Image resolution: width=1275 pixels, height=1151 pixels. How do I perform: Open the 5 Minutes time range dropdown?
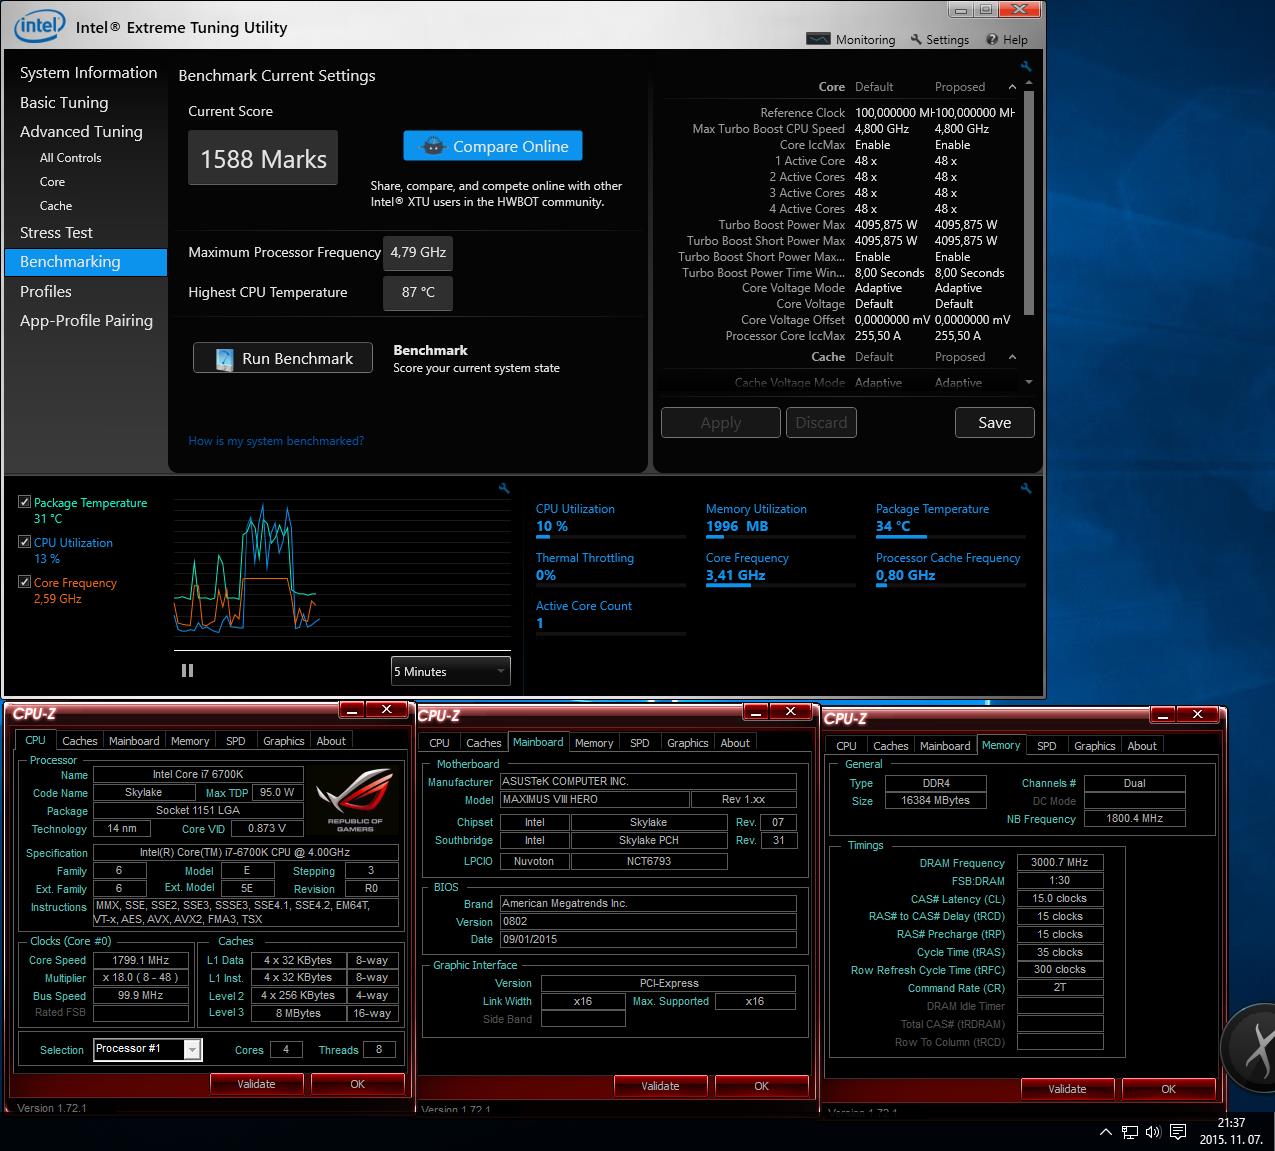(450, 671)
